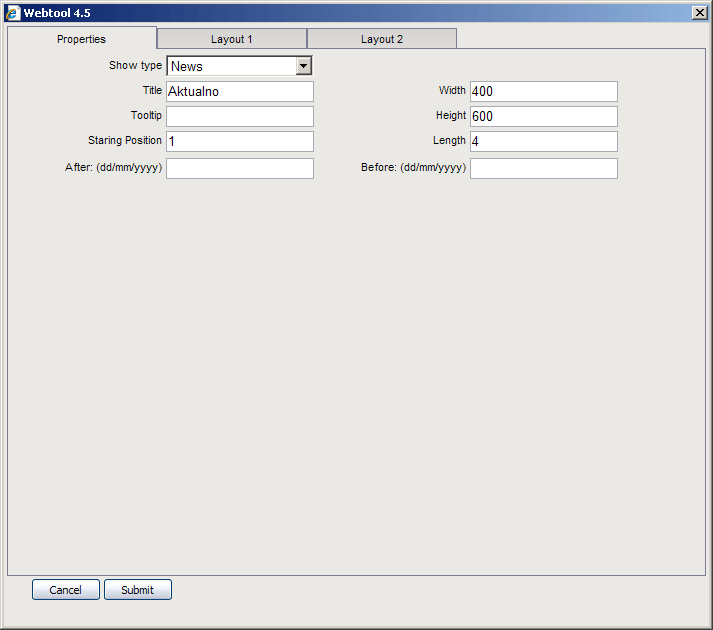Click the Show type label
Viewport: 713px width, 630px height.
[135, 65]
